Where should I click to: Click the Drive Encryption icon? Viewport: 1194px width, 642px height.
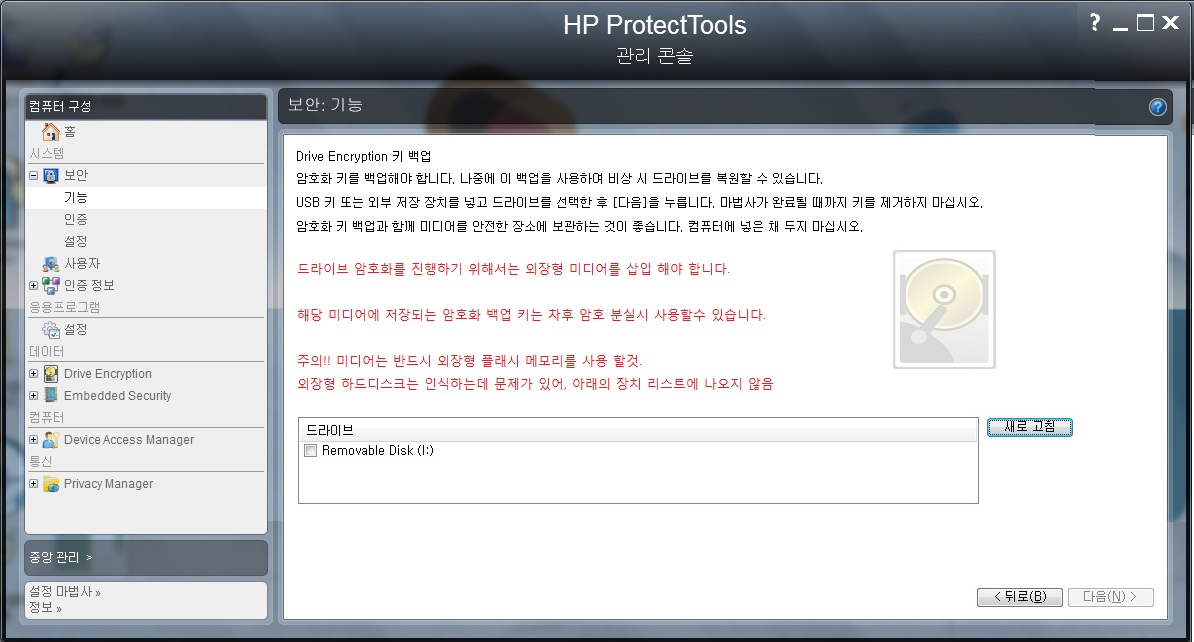pyautogui.click(x=50, y=374)
